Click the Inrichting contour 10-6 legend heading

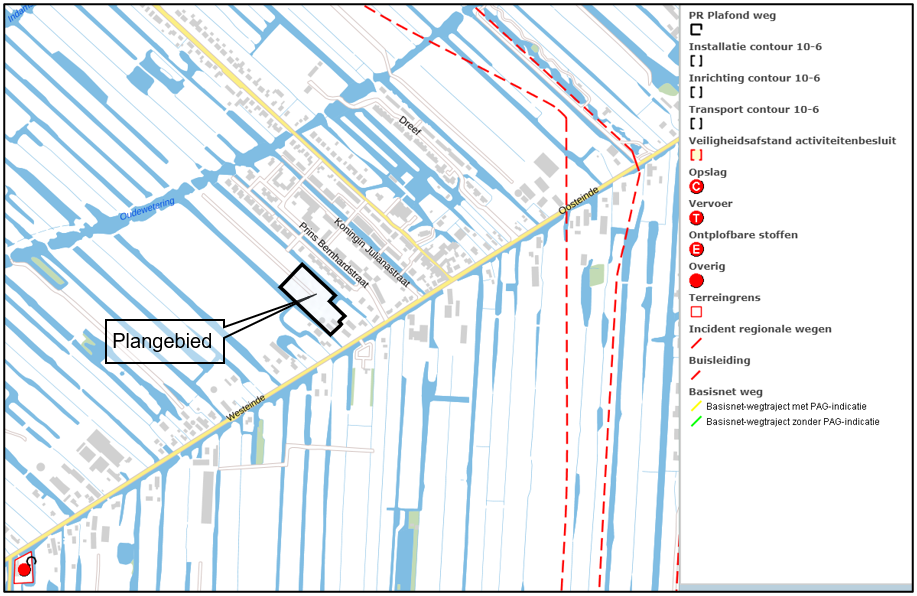click(754, 78)
